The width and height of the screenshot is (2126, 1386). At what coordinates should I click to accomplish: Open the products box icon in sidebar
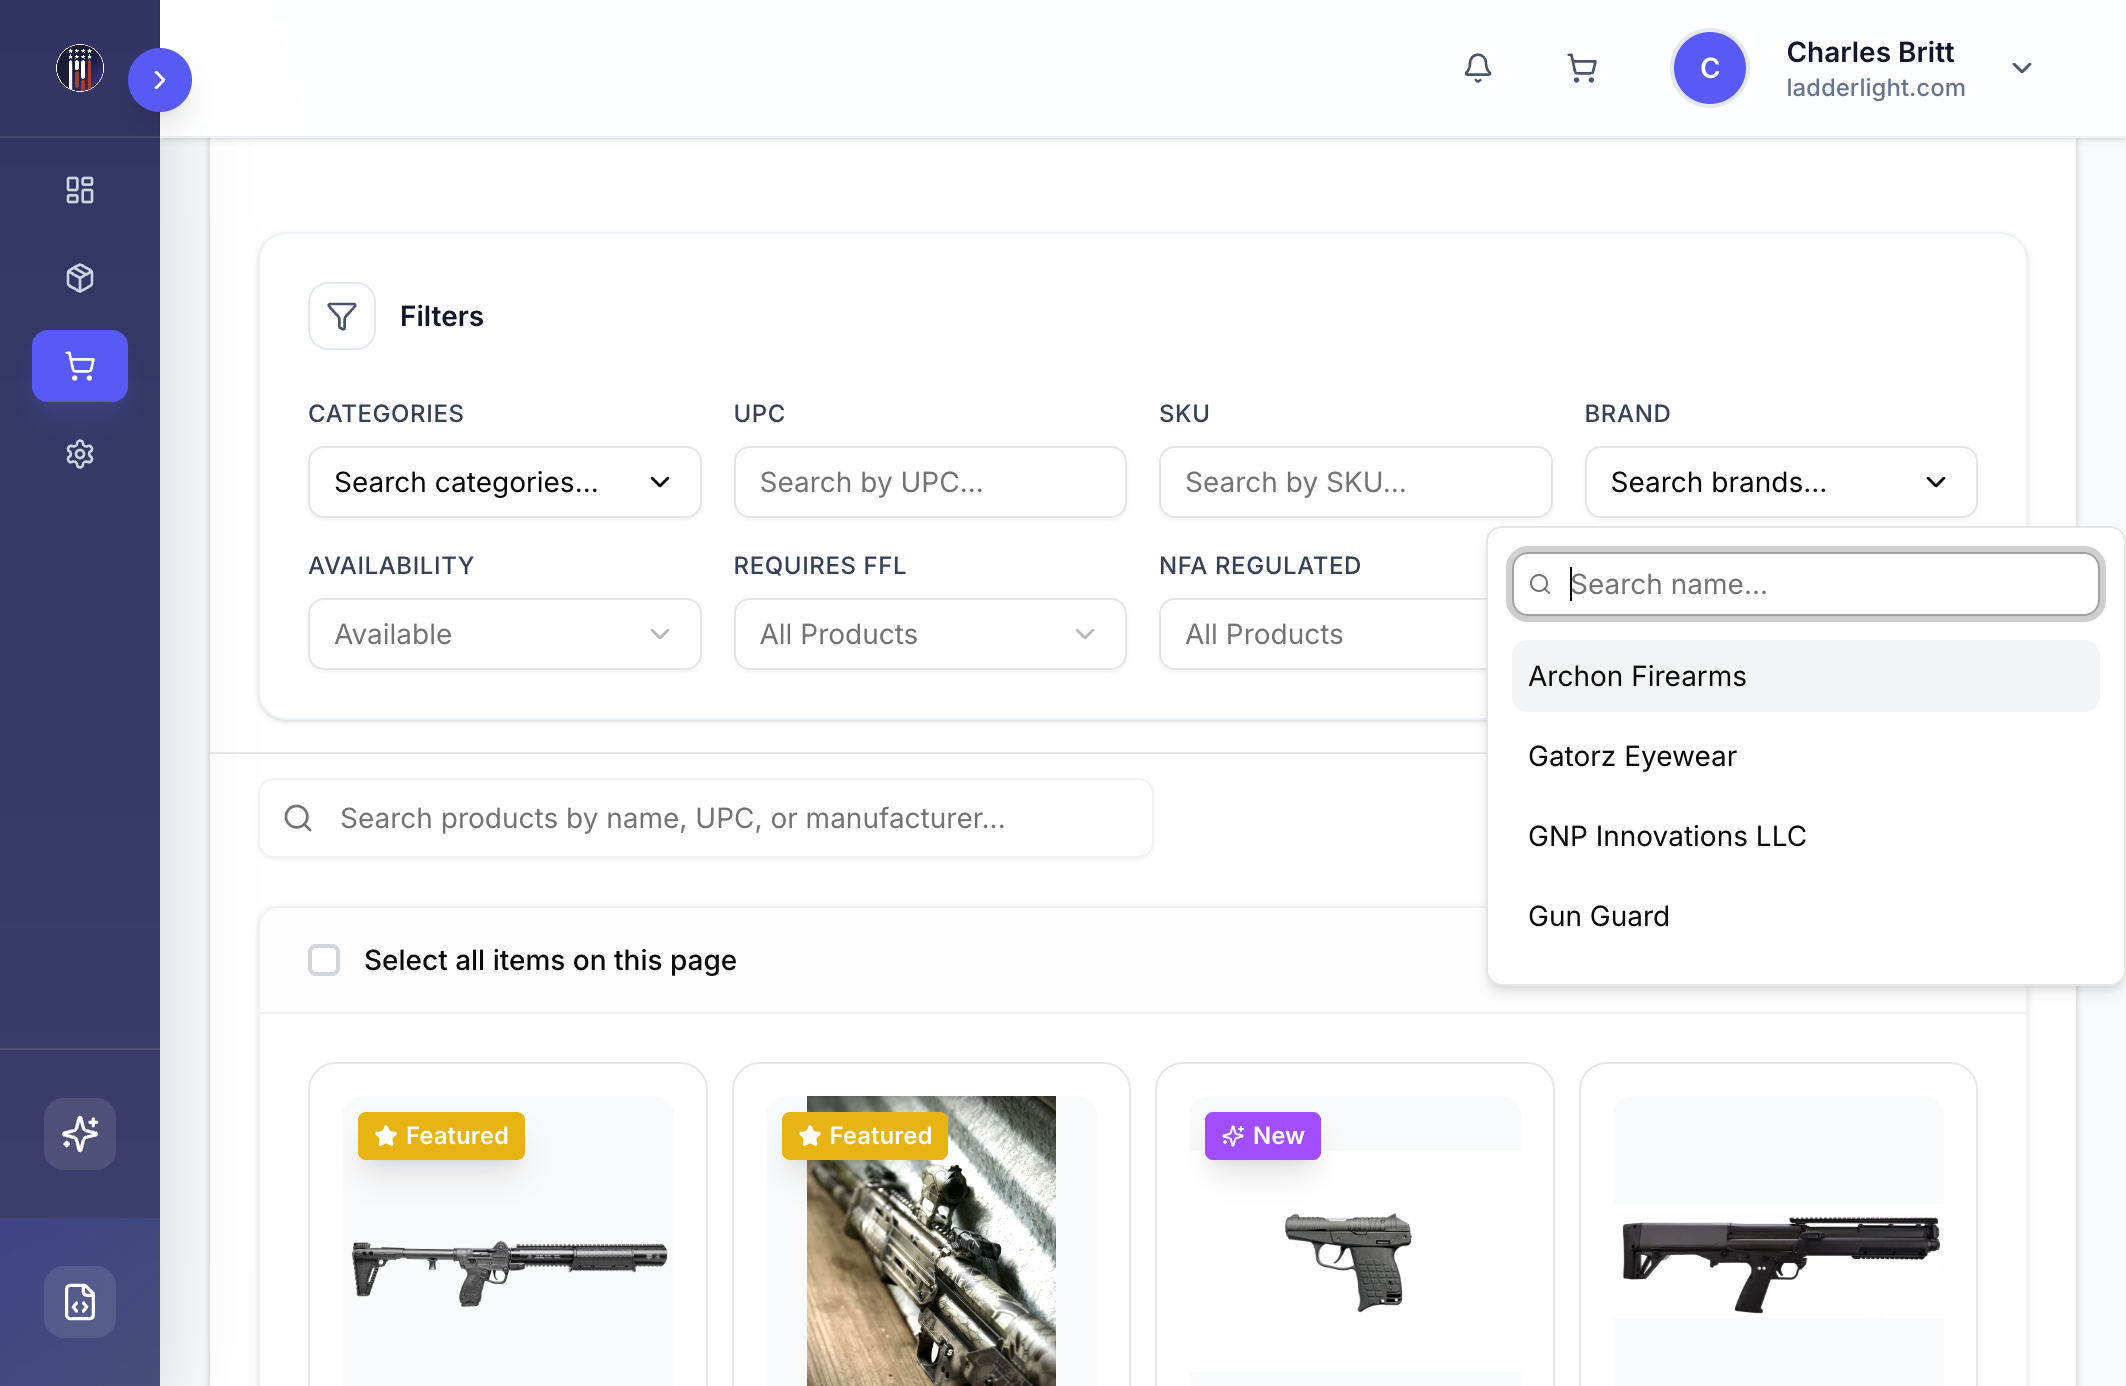coord(80,278)
